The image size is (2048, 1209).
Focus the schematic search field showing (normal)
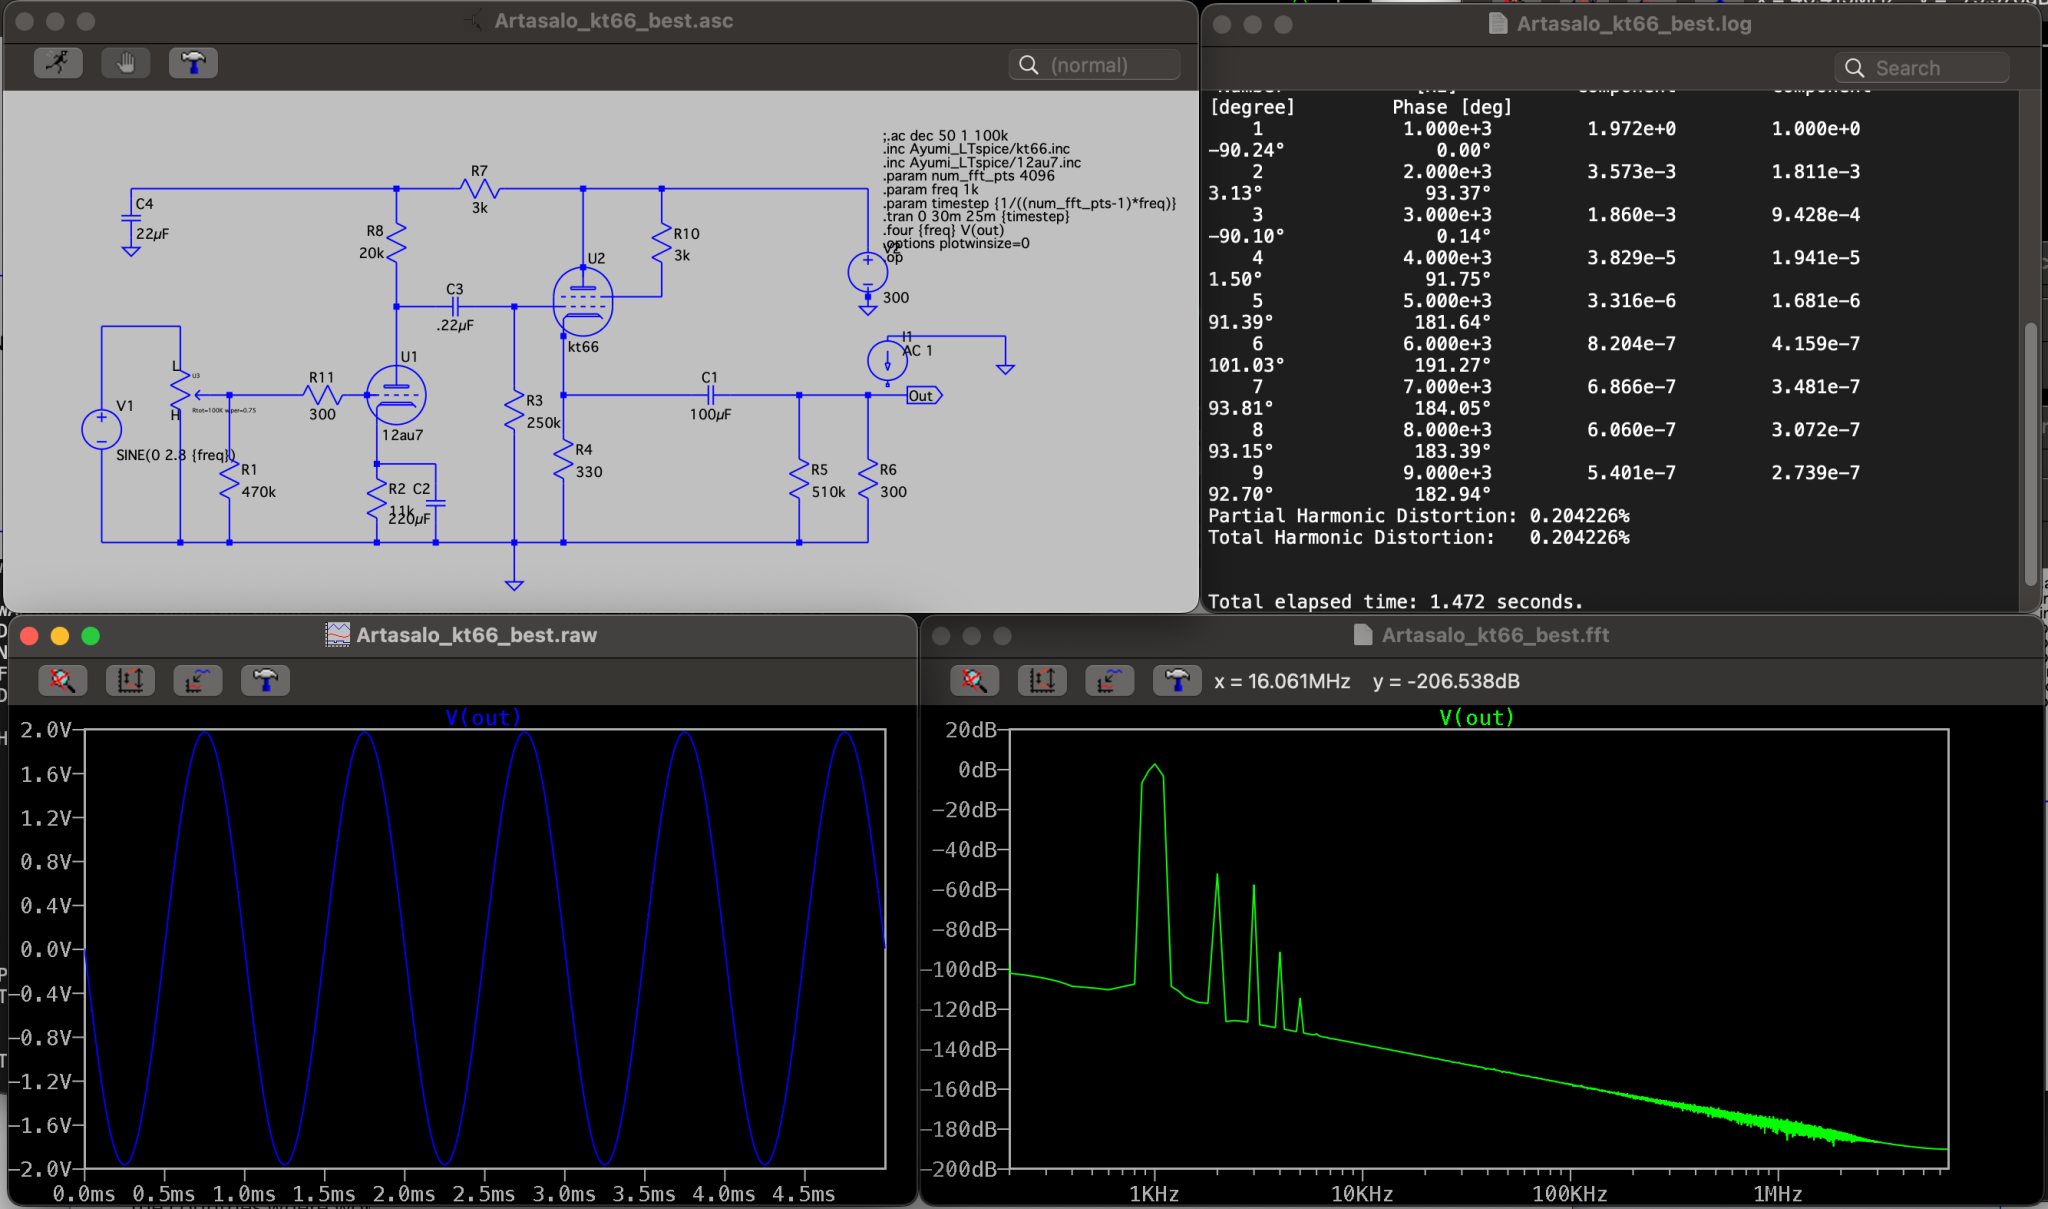(x=1095, y=65)
